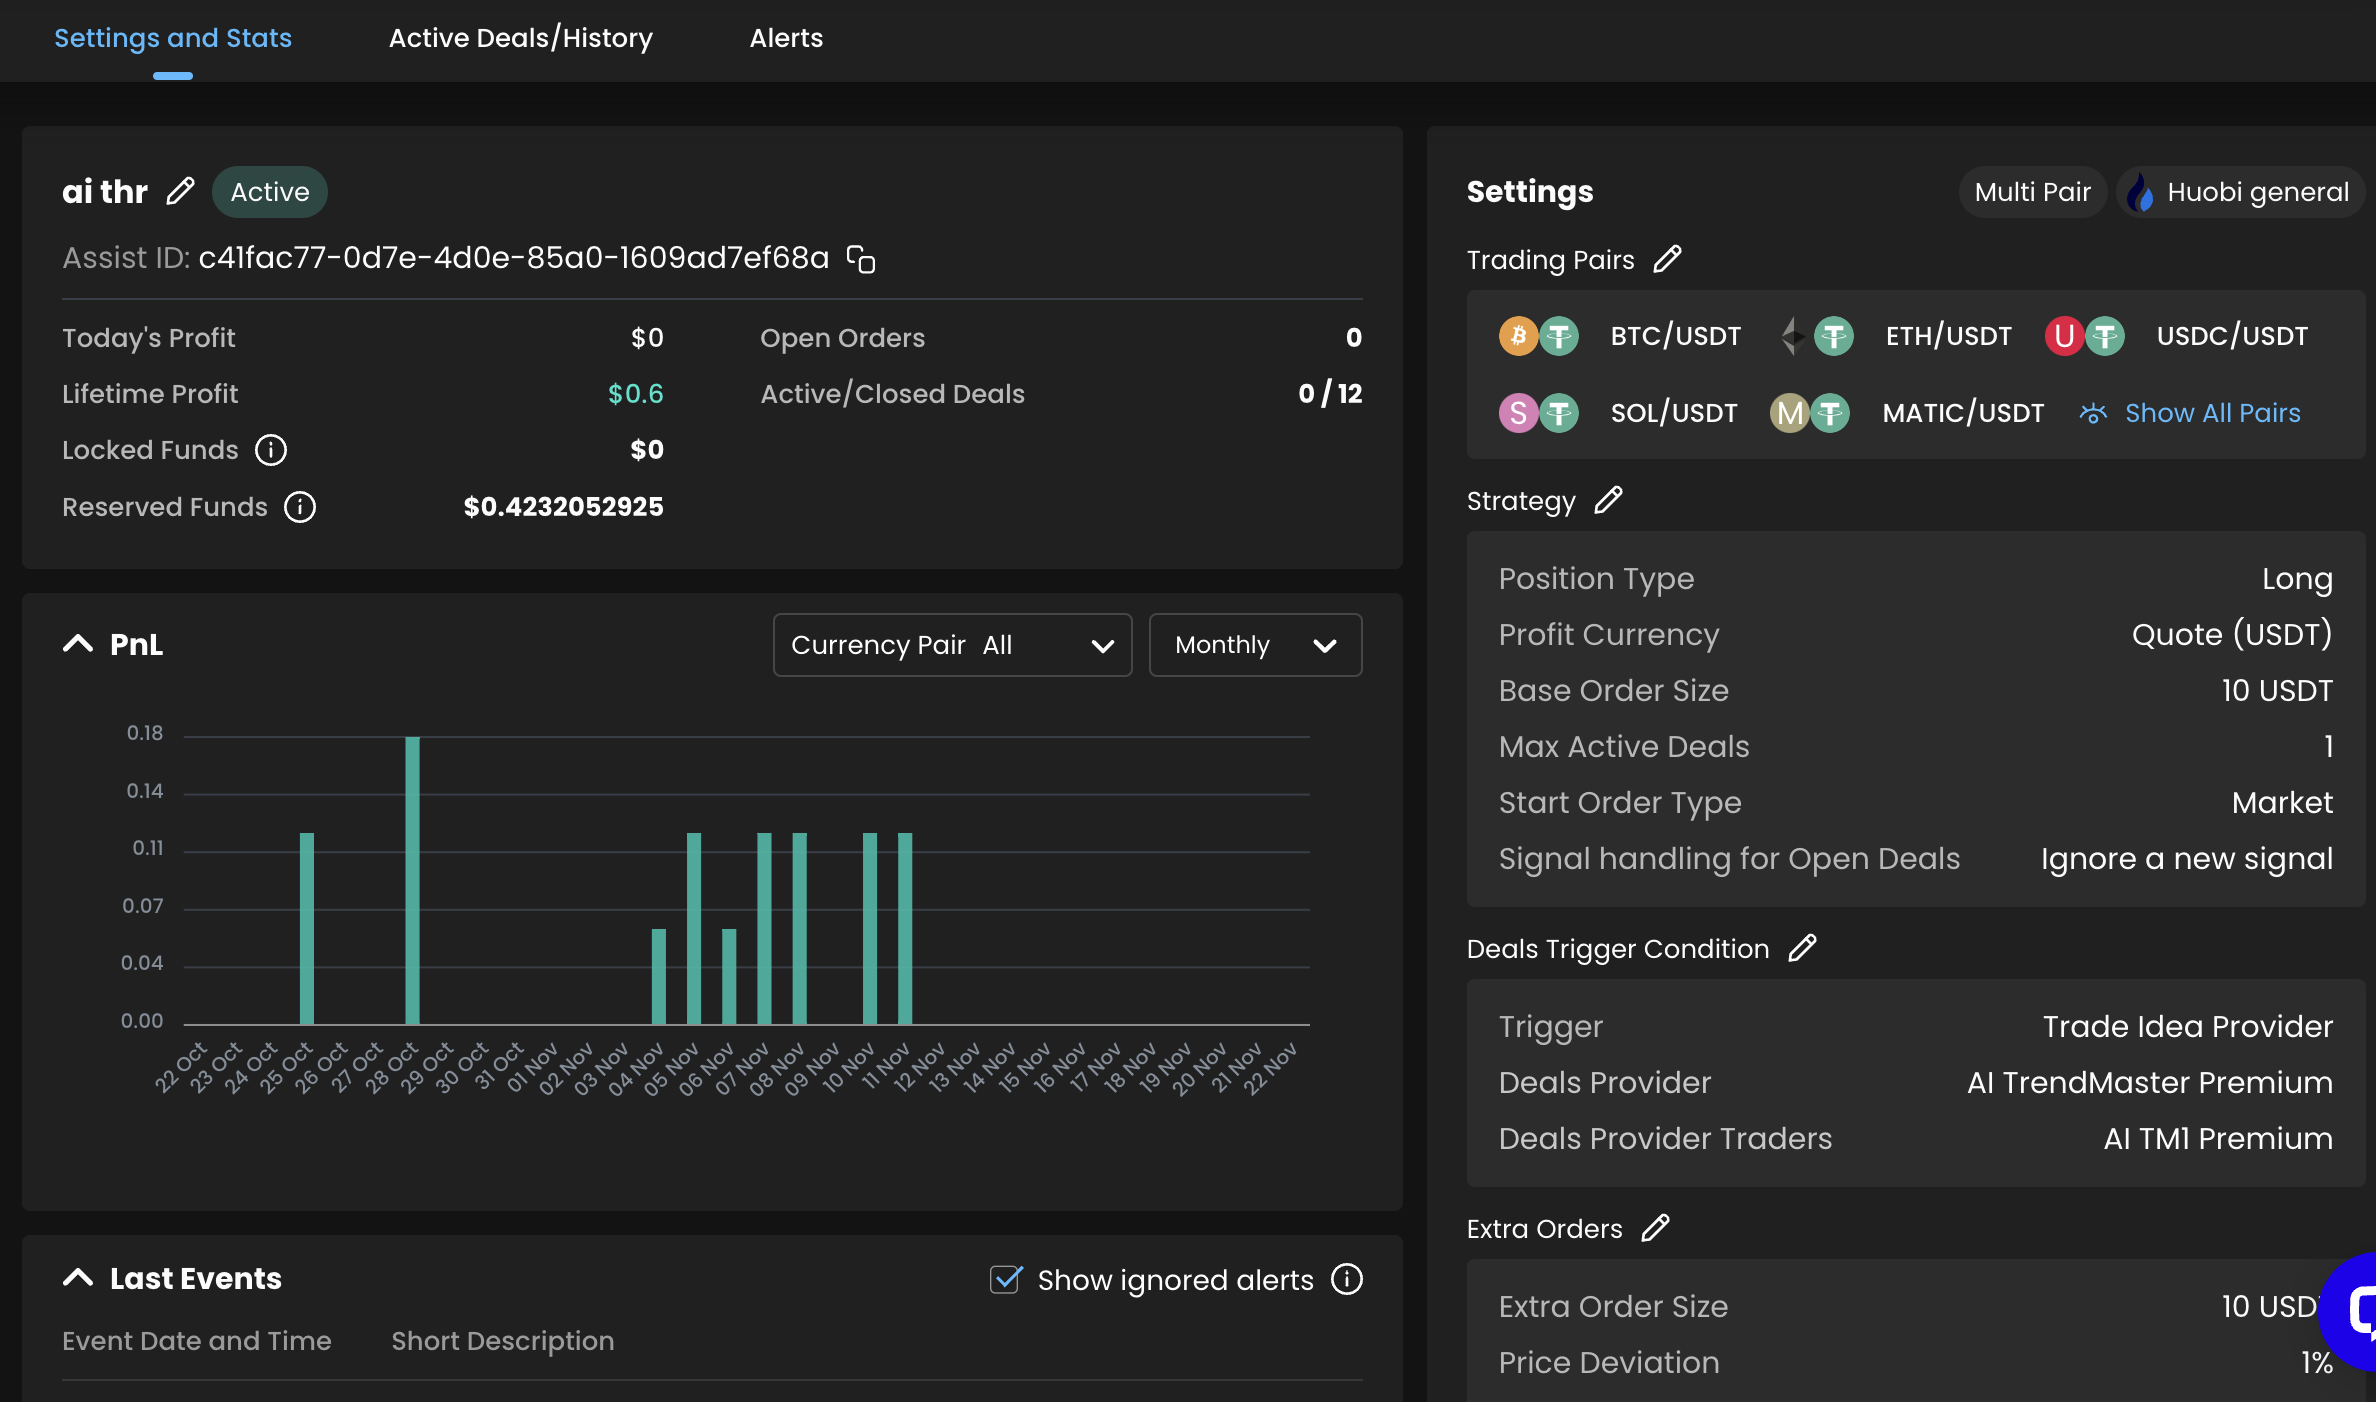Edit Deals Trigger Condition pencil icon
Screen dimensions: 2376x1402
tap(1802, 948)
